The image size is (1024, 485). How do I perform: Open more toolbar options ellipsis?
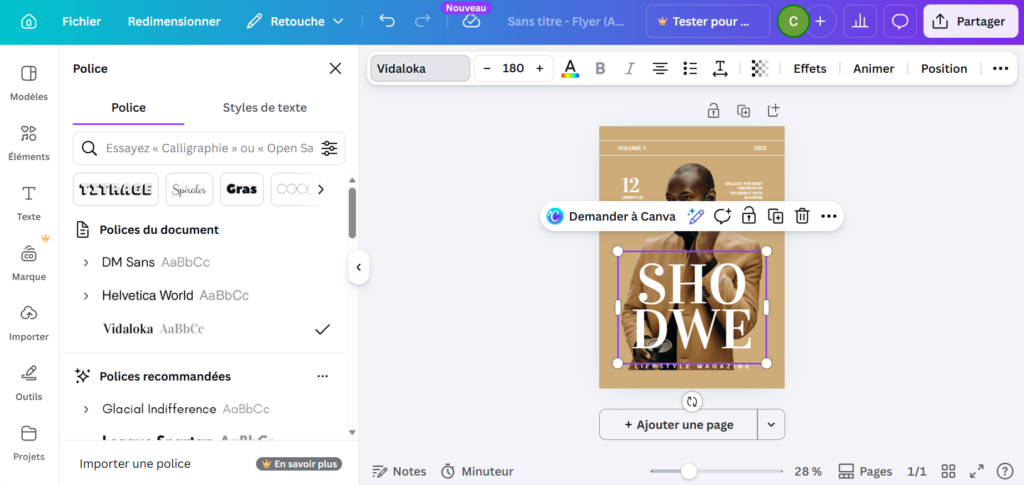point(1000,69)
